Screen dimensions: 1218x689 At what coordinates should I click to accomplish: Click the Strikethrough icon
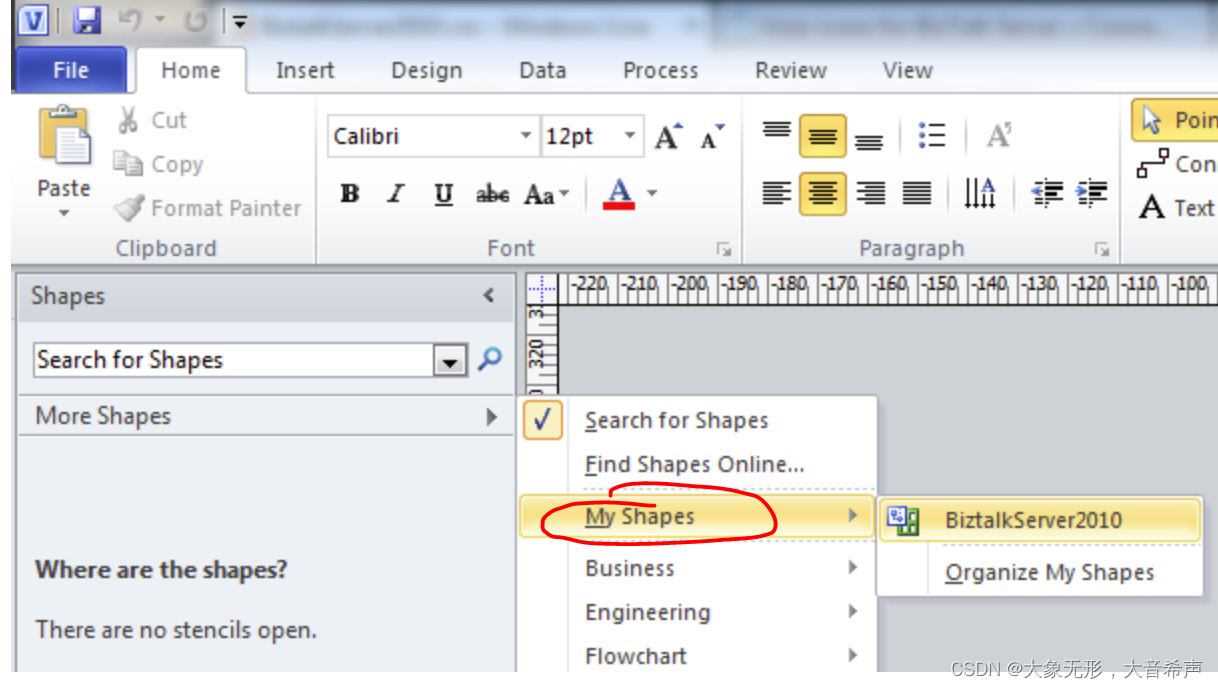click(x=492, y=194)
